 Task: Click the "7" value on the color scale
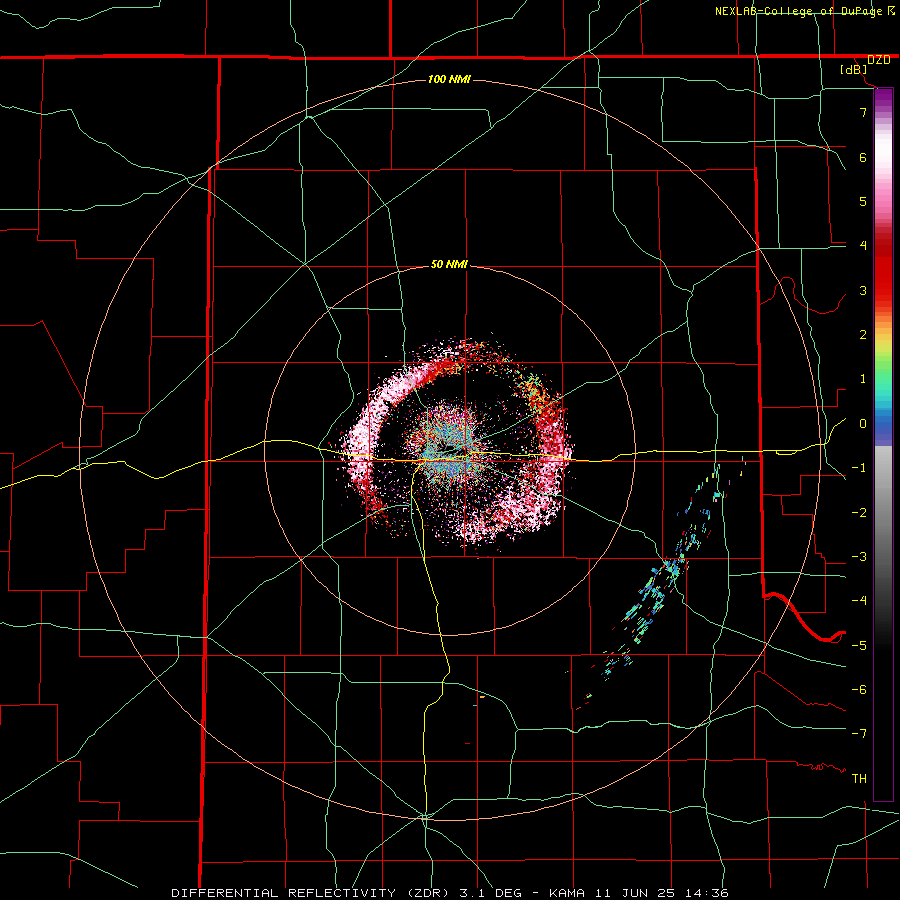click(x=863, y=112)
